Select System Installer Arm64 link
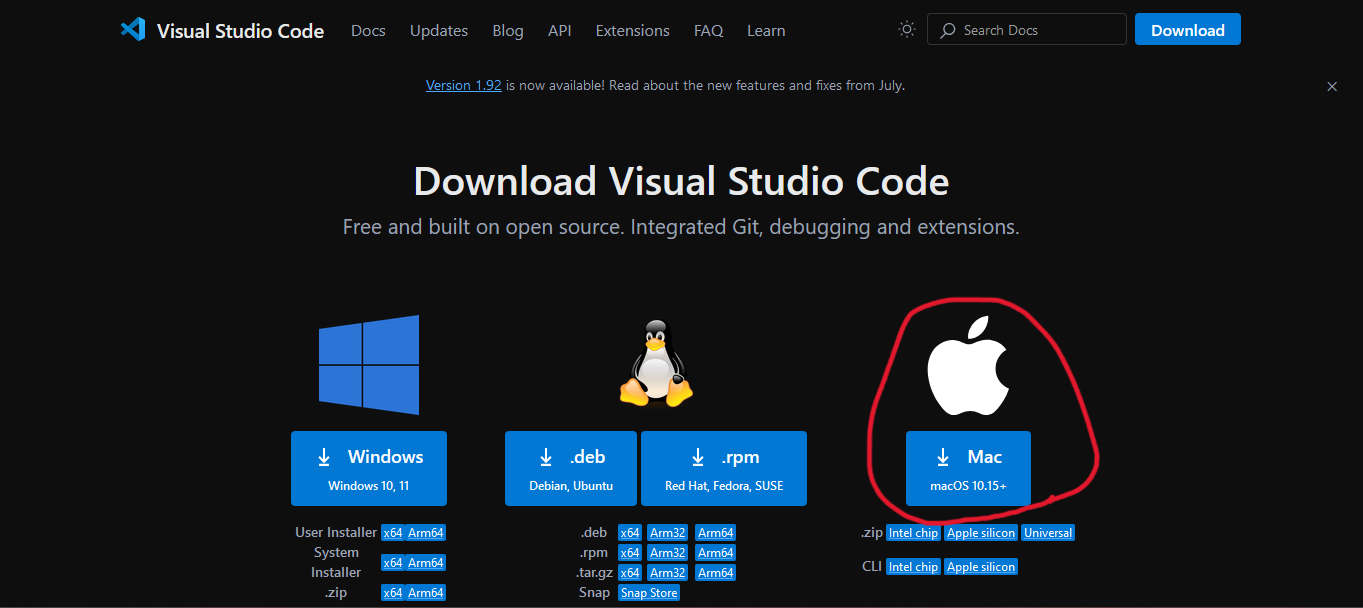The height and width of the screenshot is (608, 1363). point(426,563)
